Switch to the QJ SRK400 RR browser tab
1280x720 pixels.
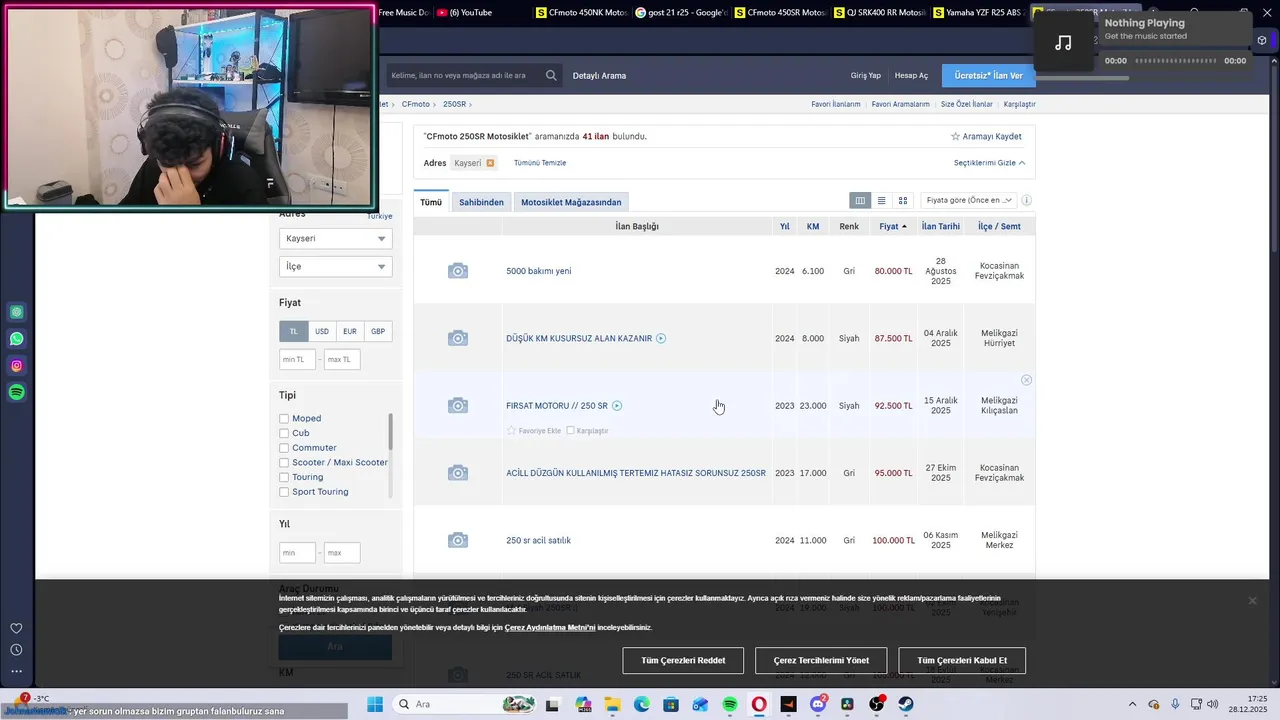coord(878,12)
